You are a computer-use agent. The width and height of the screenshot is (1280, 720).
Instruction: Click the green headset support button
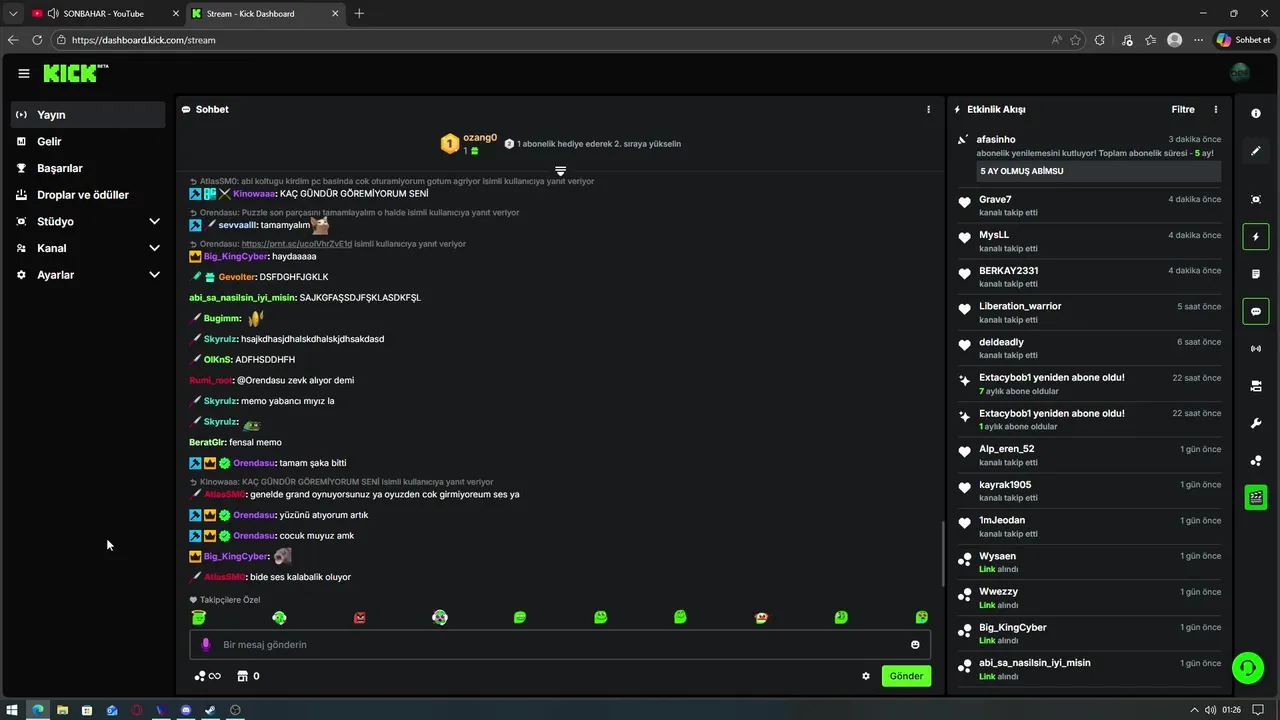point(1247,667)
